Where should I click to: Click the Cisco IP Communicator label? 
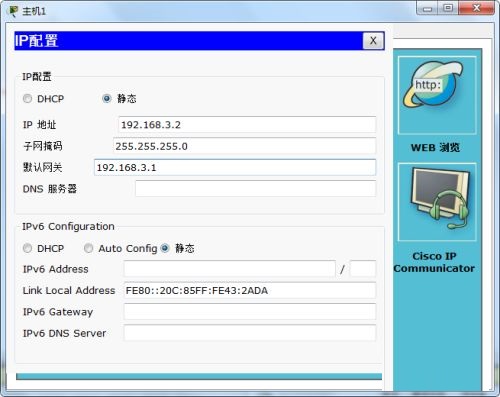[434, 262]
